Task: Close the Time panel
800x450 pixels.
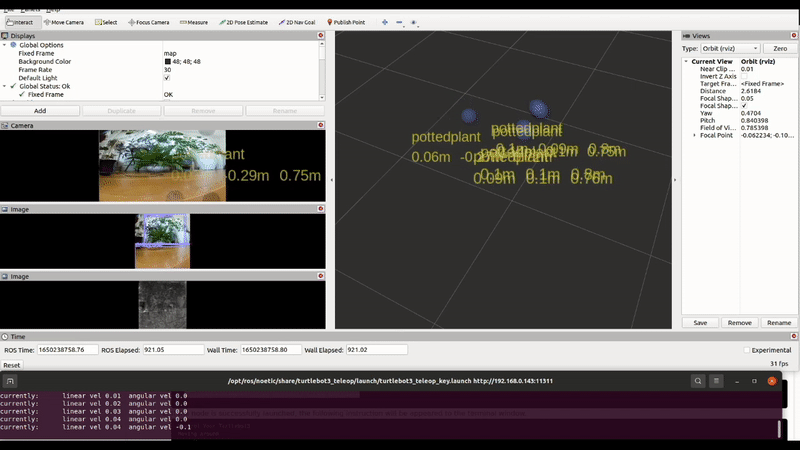Action: coord(794,336)
